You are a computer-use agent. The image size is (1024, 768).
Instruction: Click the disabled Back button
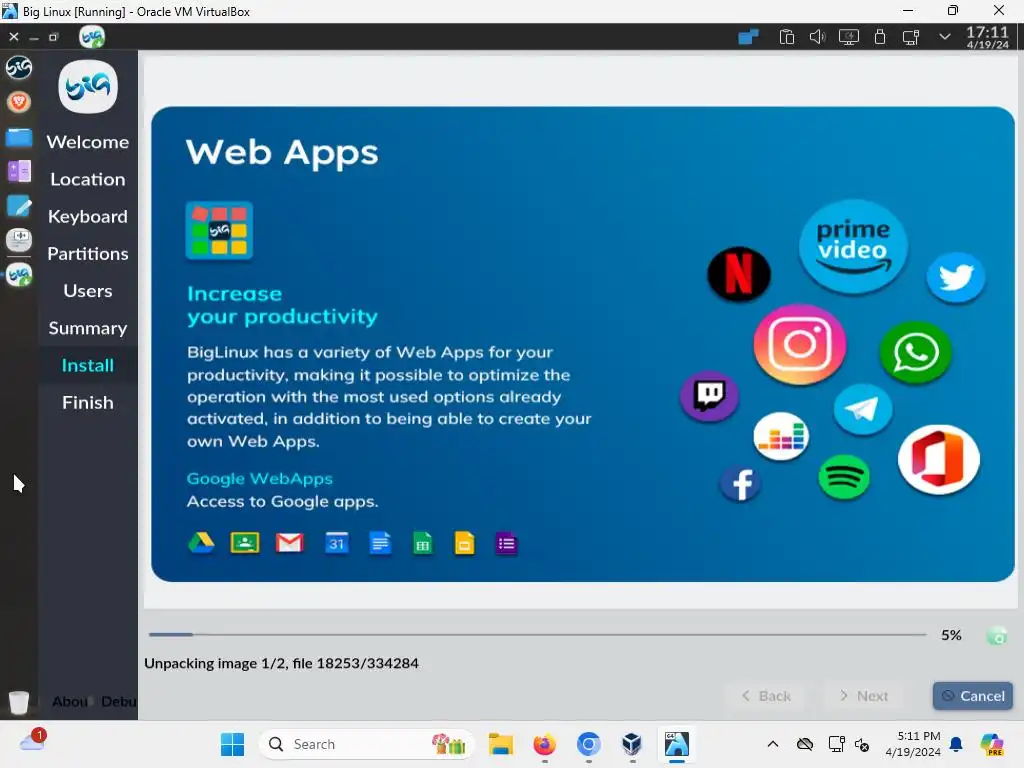point(765,696)
